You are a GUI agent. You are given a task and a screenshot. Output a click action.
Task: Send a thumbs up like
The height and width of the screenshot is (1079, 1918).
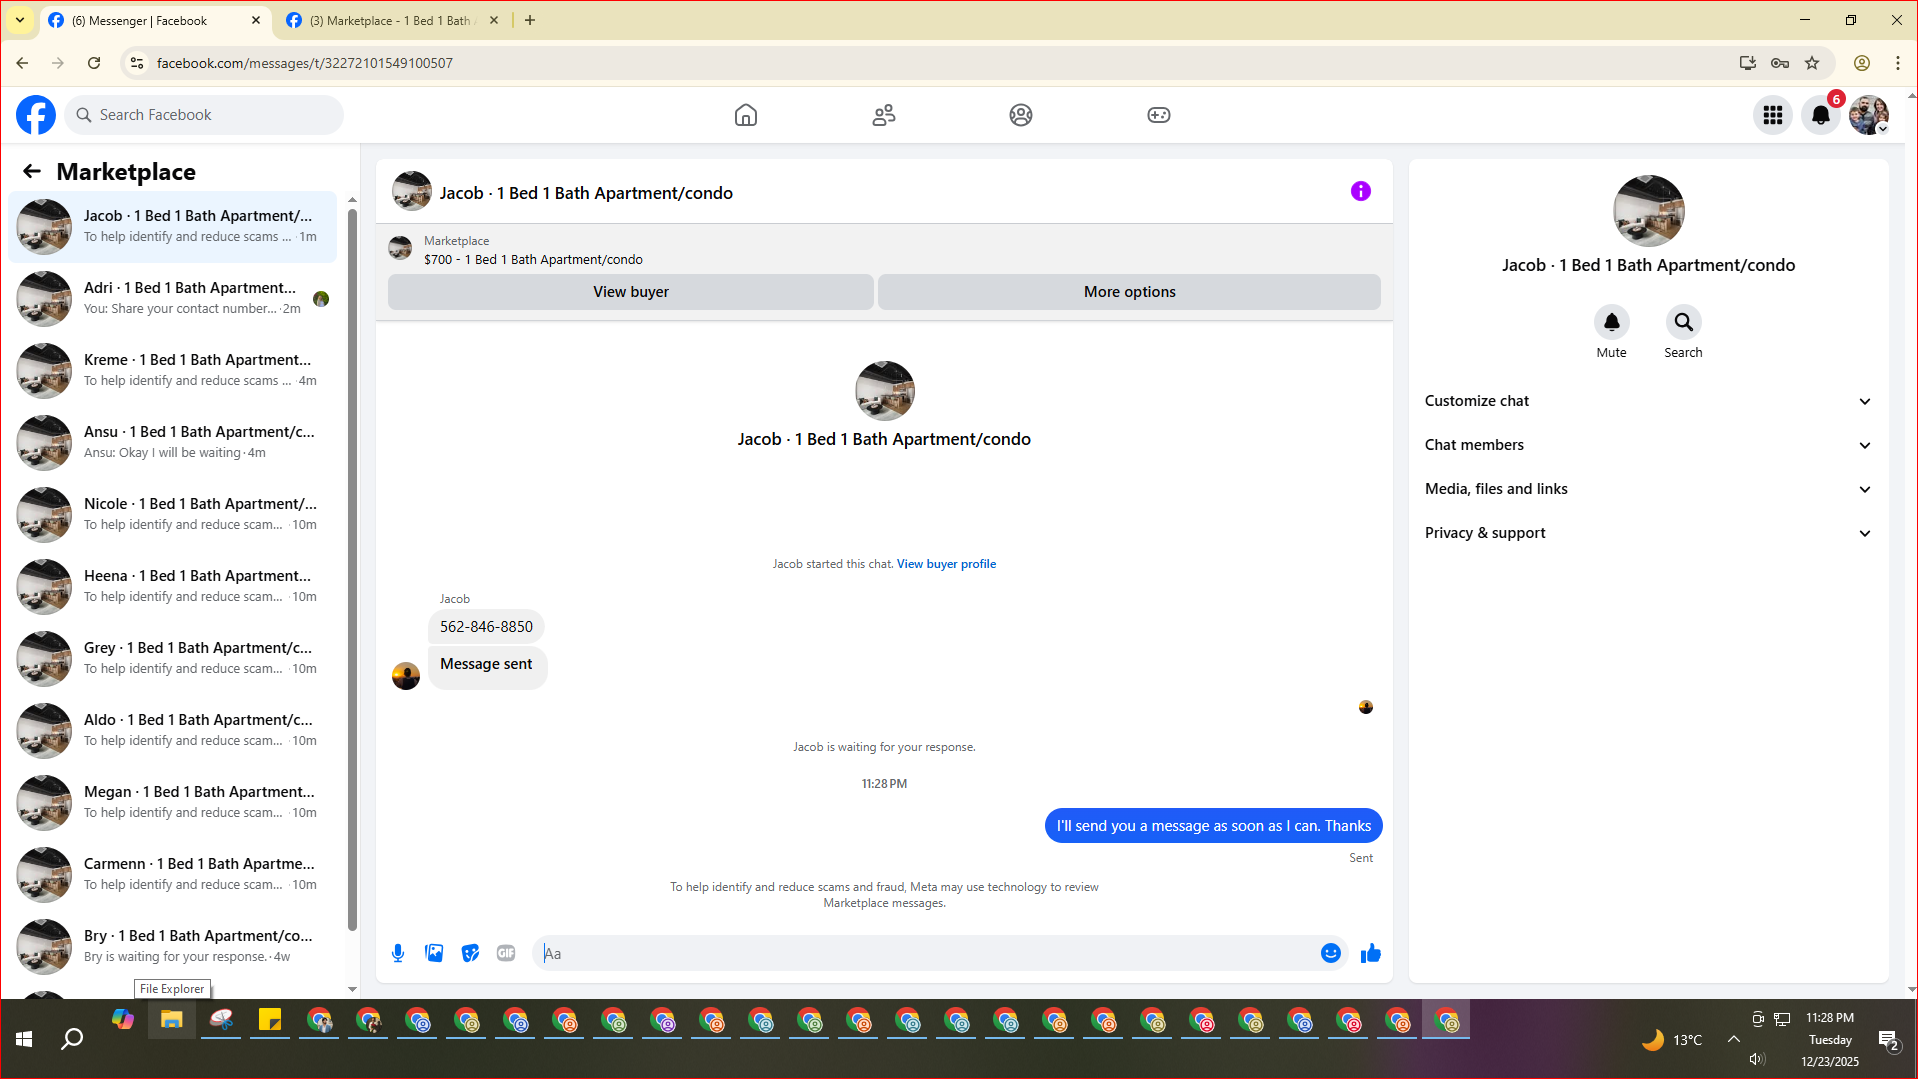pos(1371,953)
